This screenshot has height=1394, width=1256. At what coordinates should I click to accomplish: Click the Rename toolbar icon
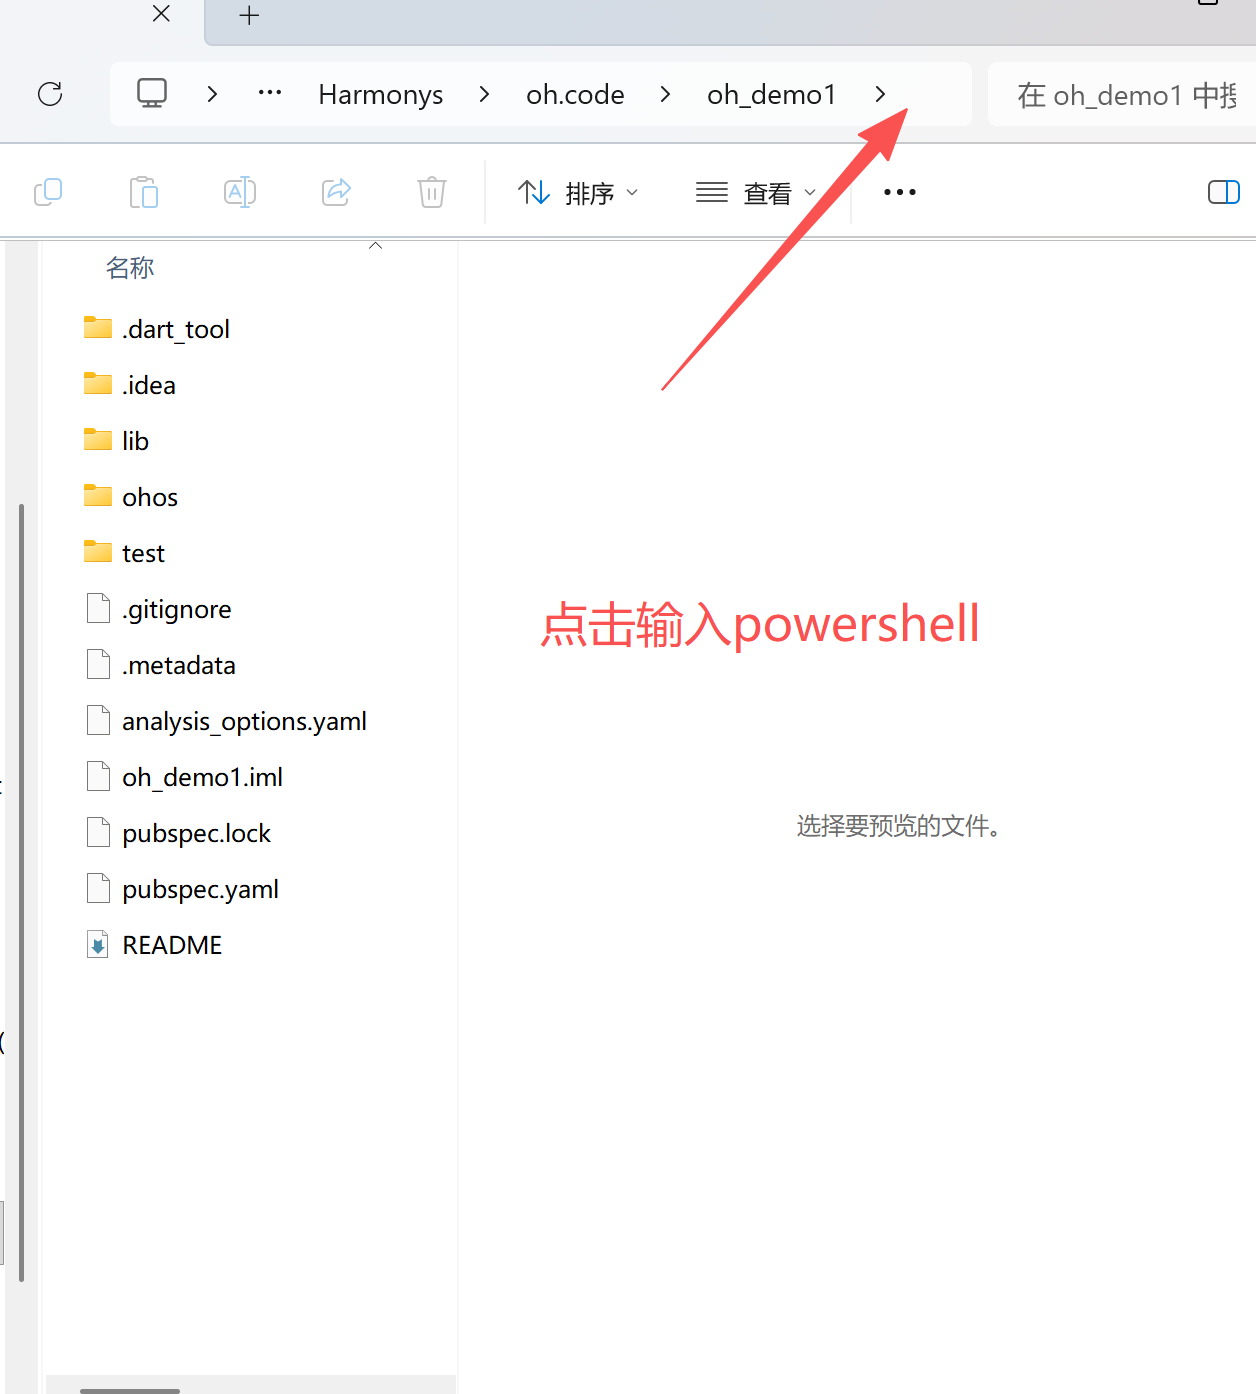click(x=240, y=192)
